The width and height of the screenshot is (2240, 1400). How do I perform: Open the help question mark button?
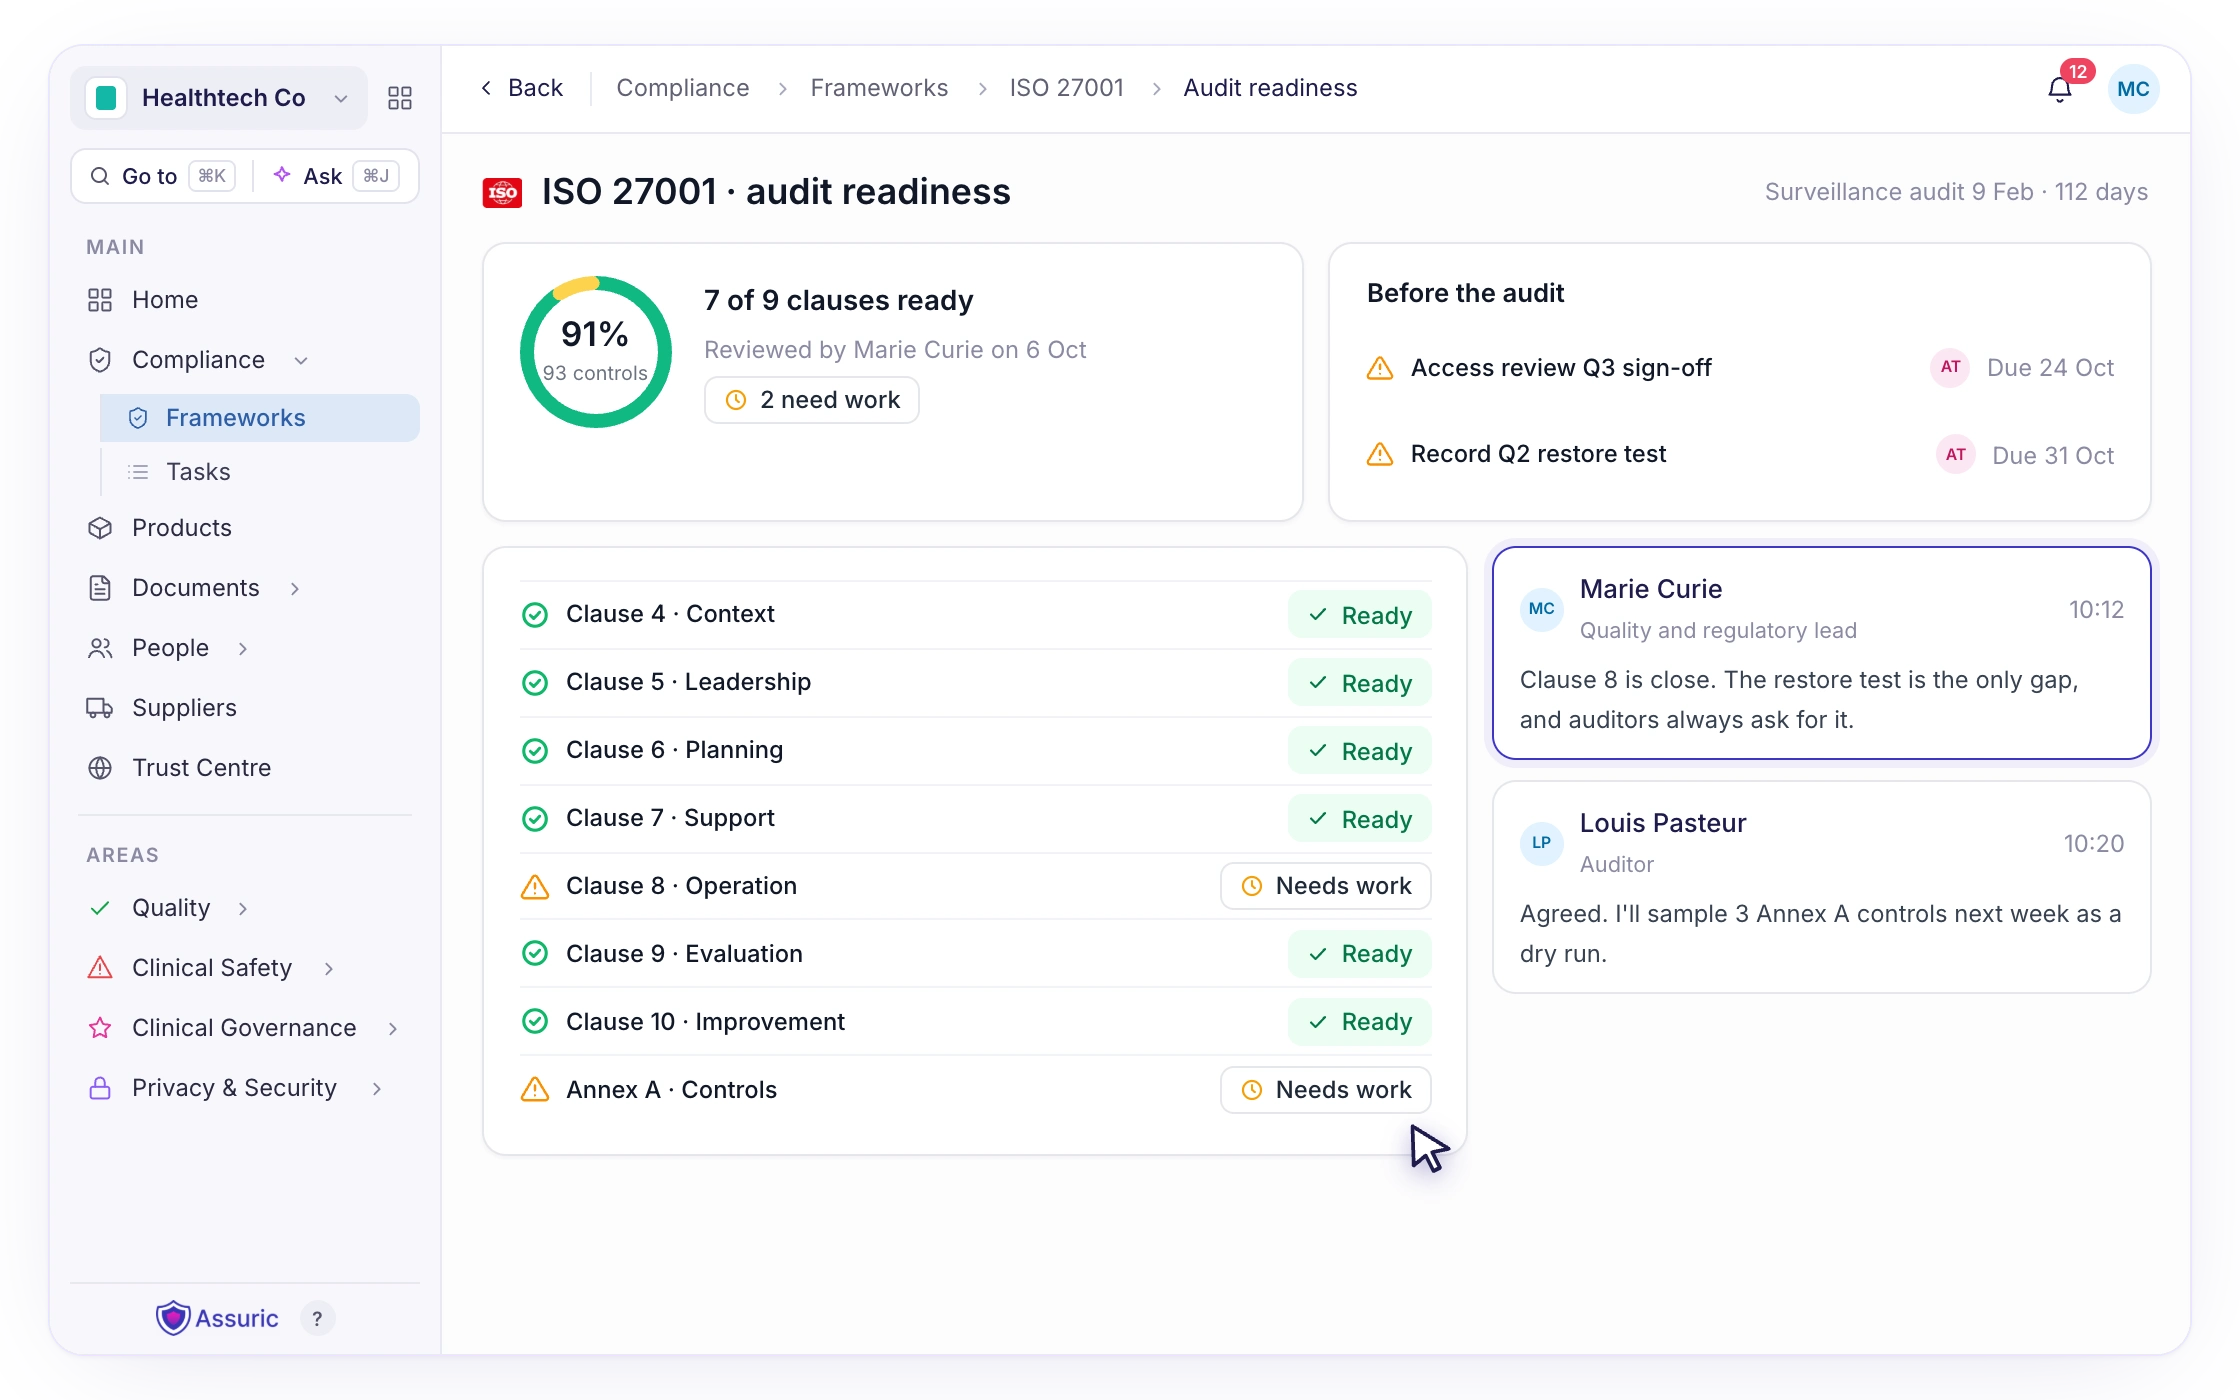pos(317,1318)
